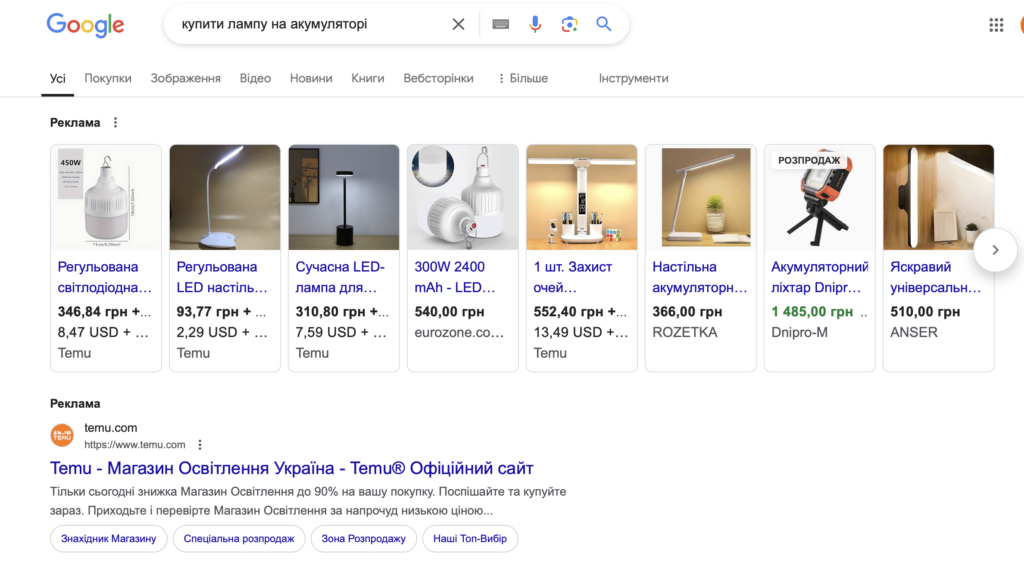Click the https://www.temu.com URL text
This screenshot has width=1024, height=568.
point(135,445)
